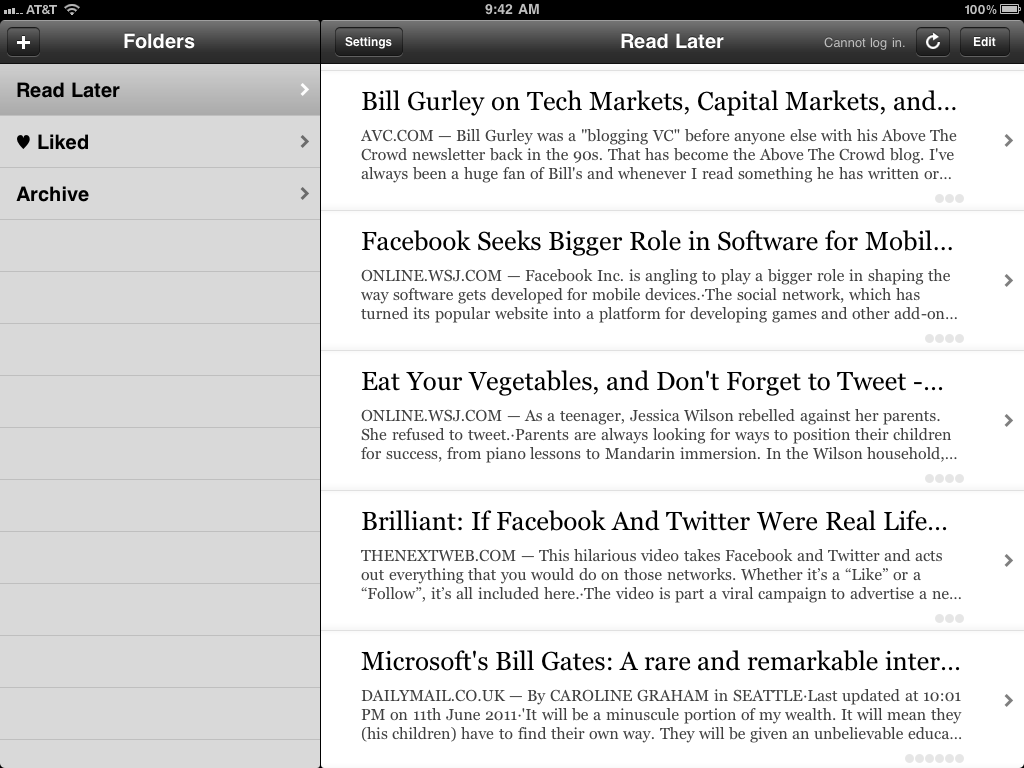
Task: Tap the Edit button
Action: pyautogui.click(x=984, y=42)
